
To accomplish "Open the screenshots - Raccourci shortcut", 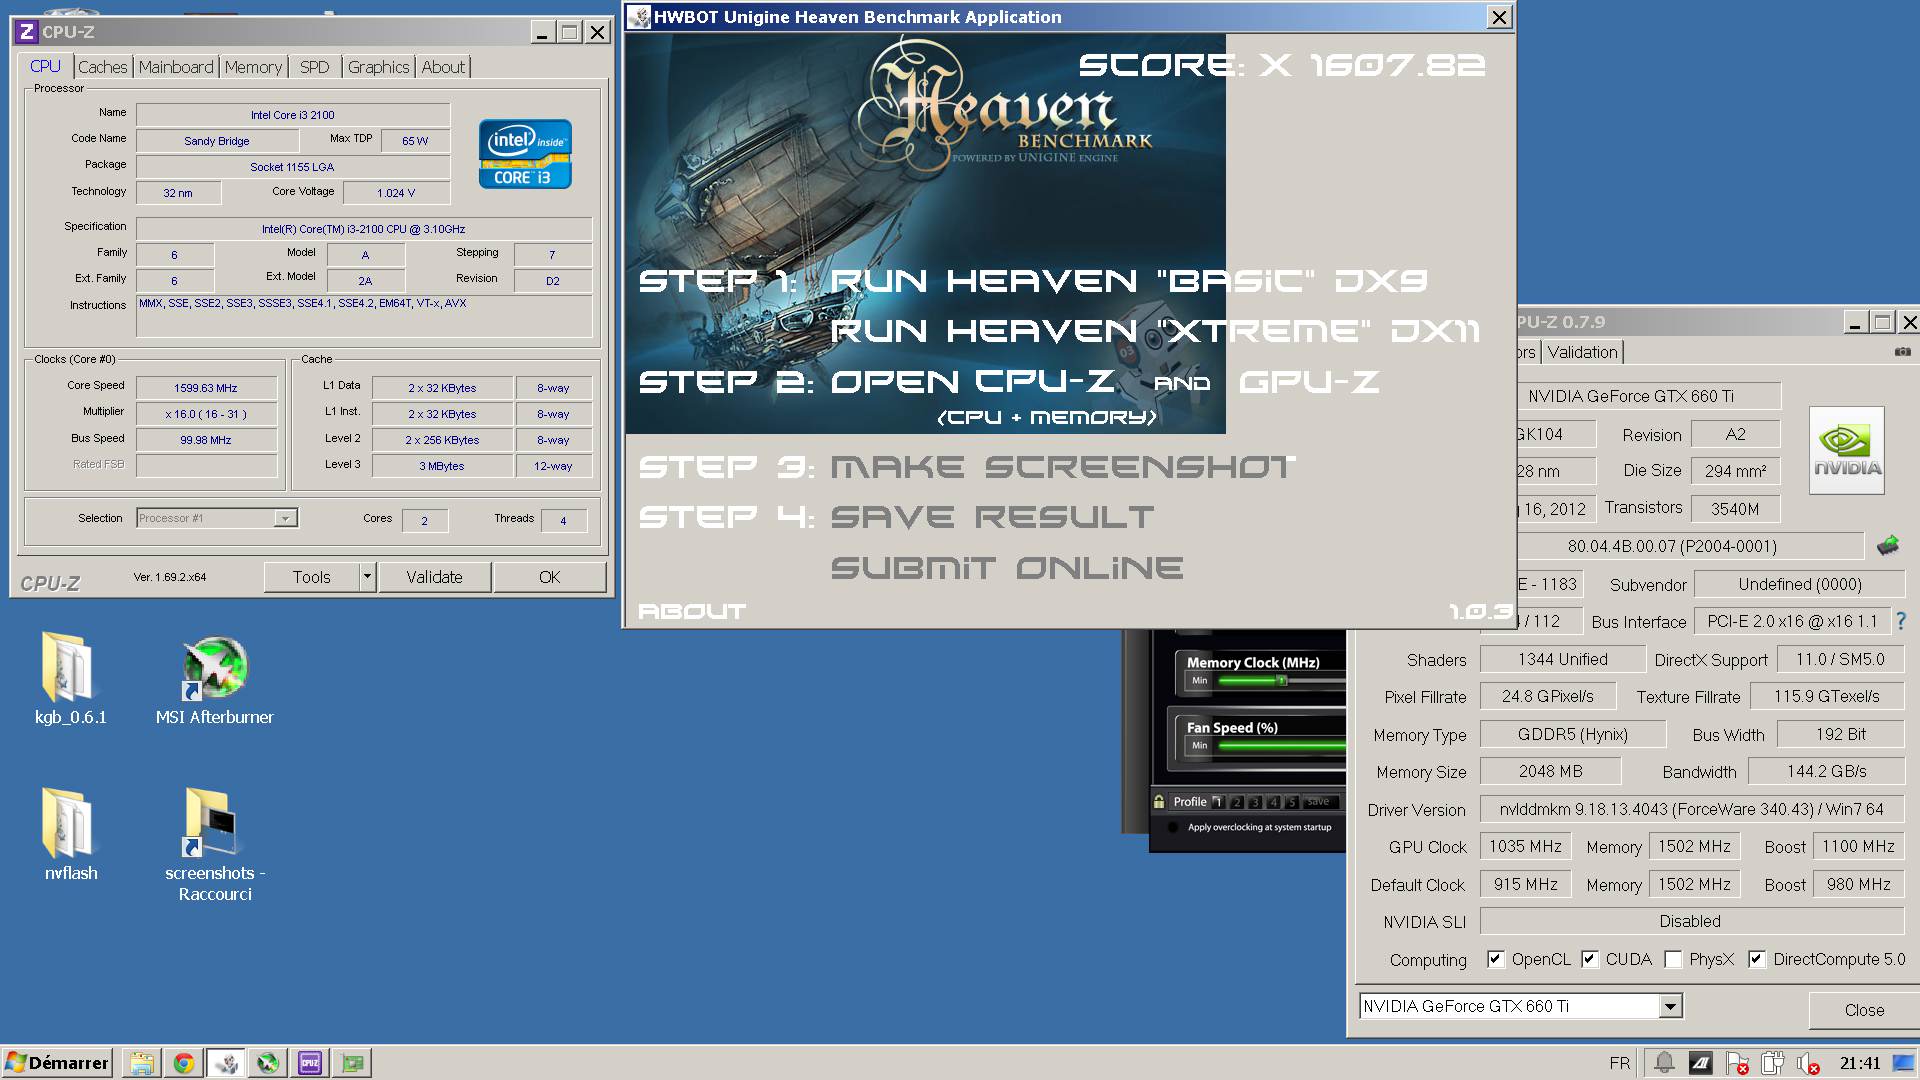I will 212,822.
